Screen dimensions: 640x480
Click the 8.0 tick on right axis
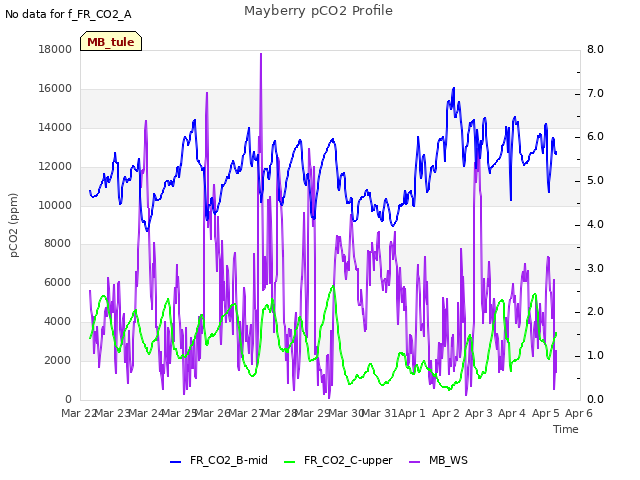595,49
